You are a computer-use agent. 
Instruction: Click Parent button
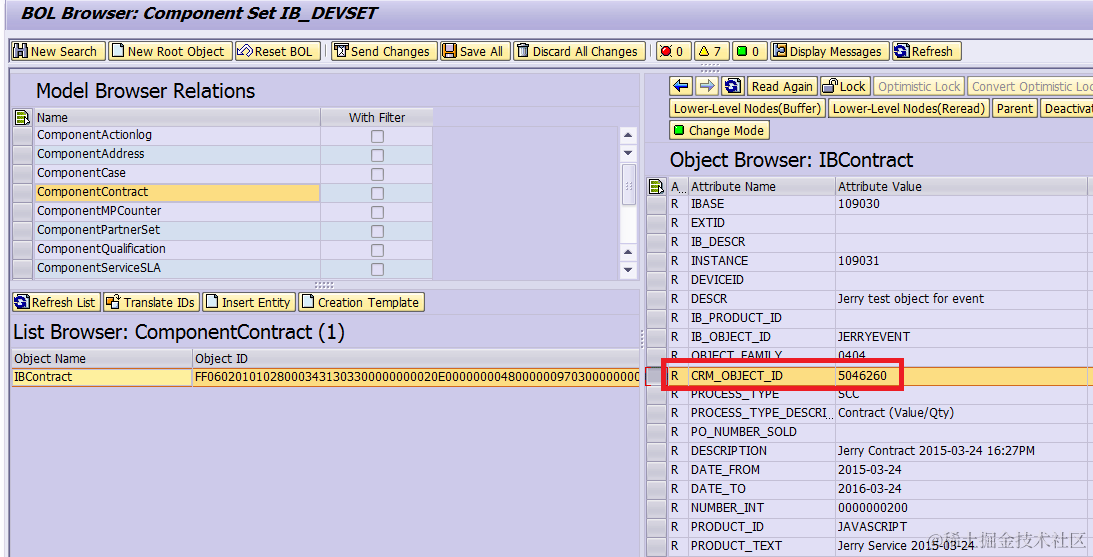click(1014, 109)
